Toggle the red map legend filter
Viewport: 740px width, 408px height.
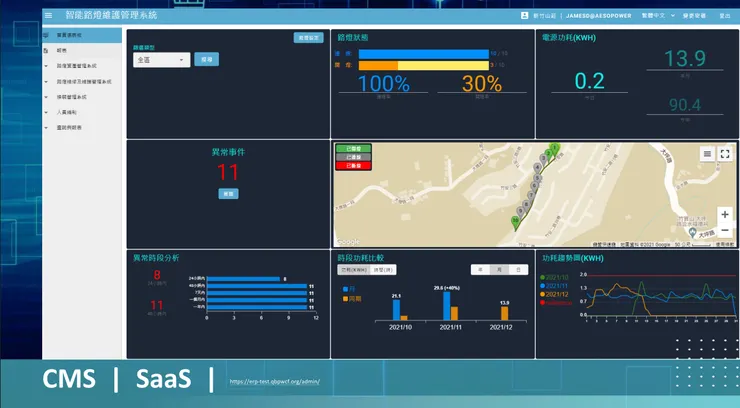coord(353,166)
